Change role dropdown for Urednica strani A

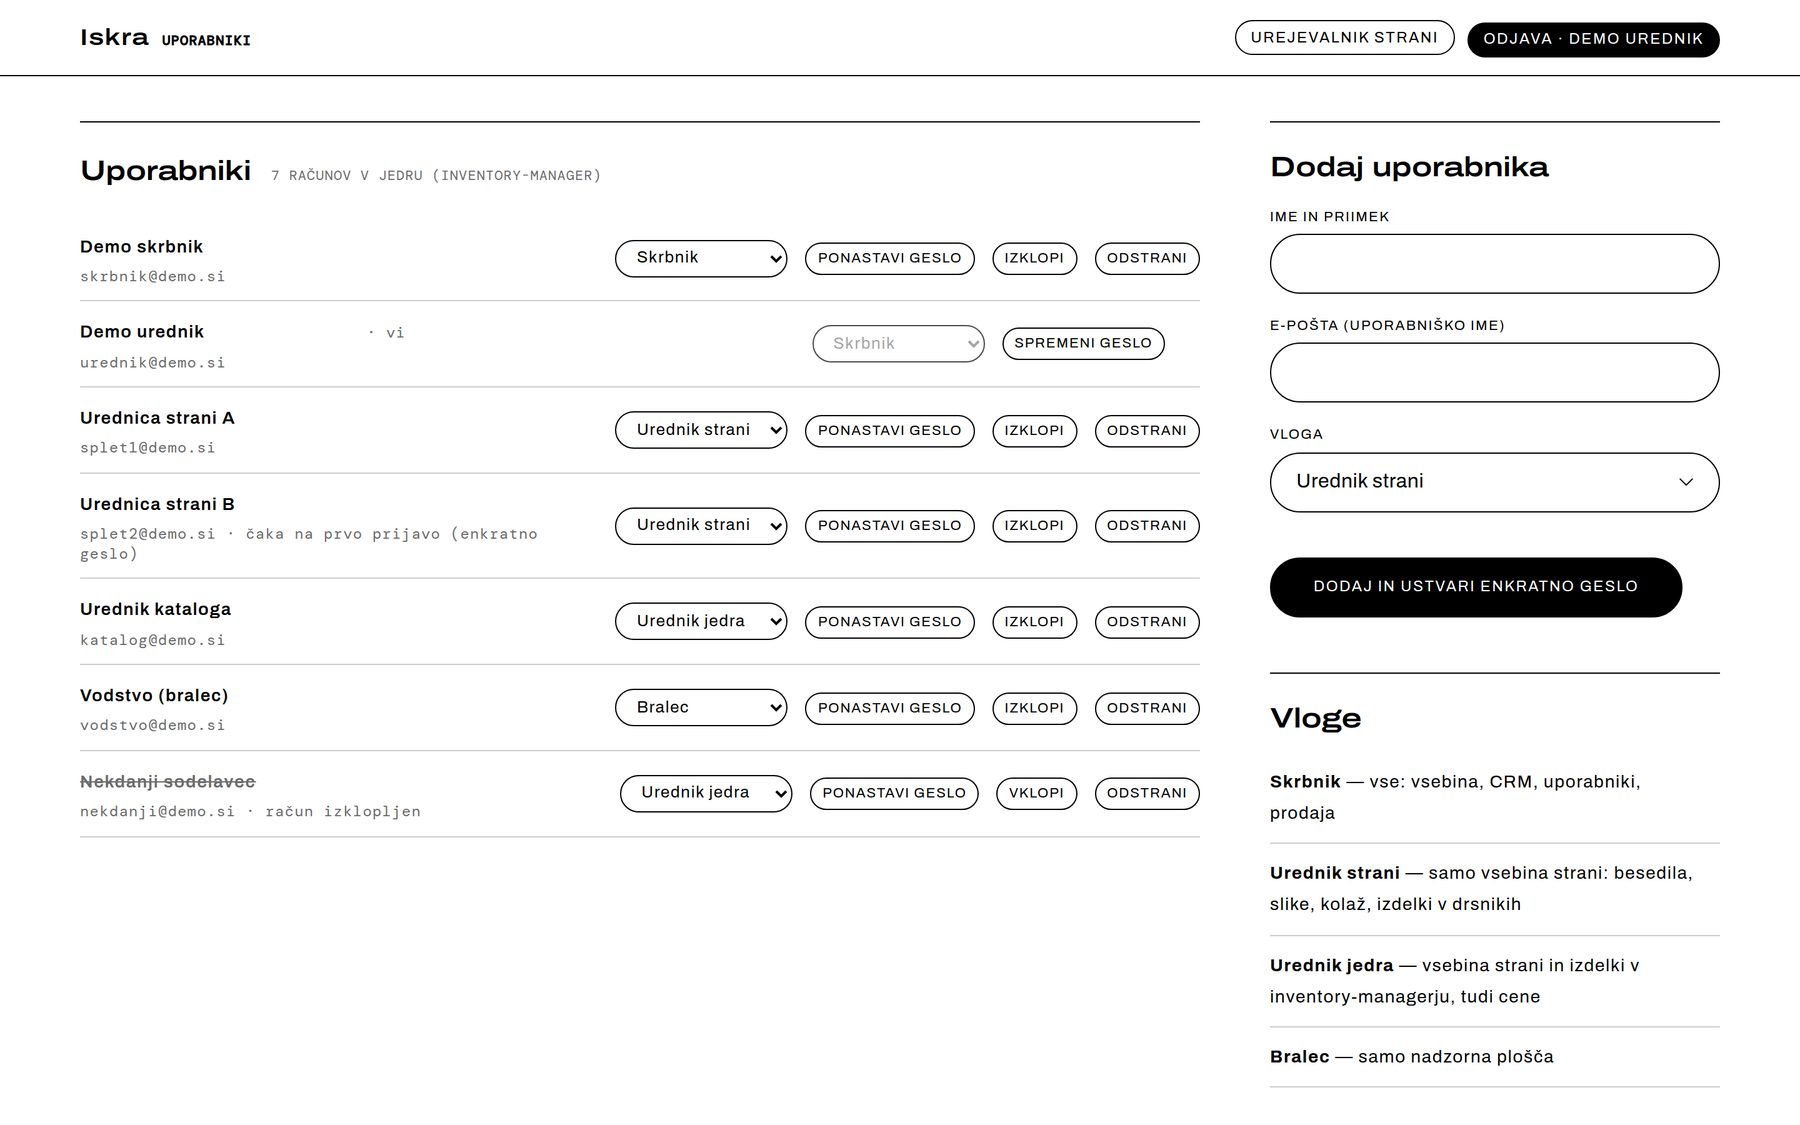(701, 430)
